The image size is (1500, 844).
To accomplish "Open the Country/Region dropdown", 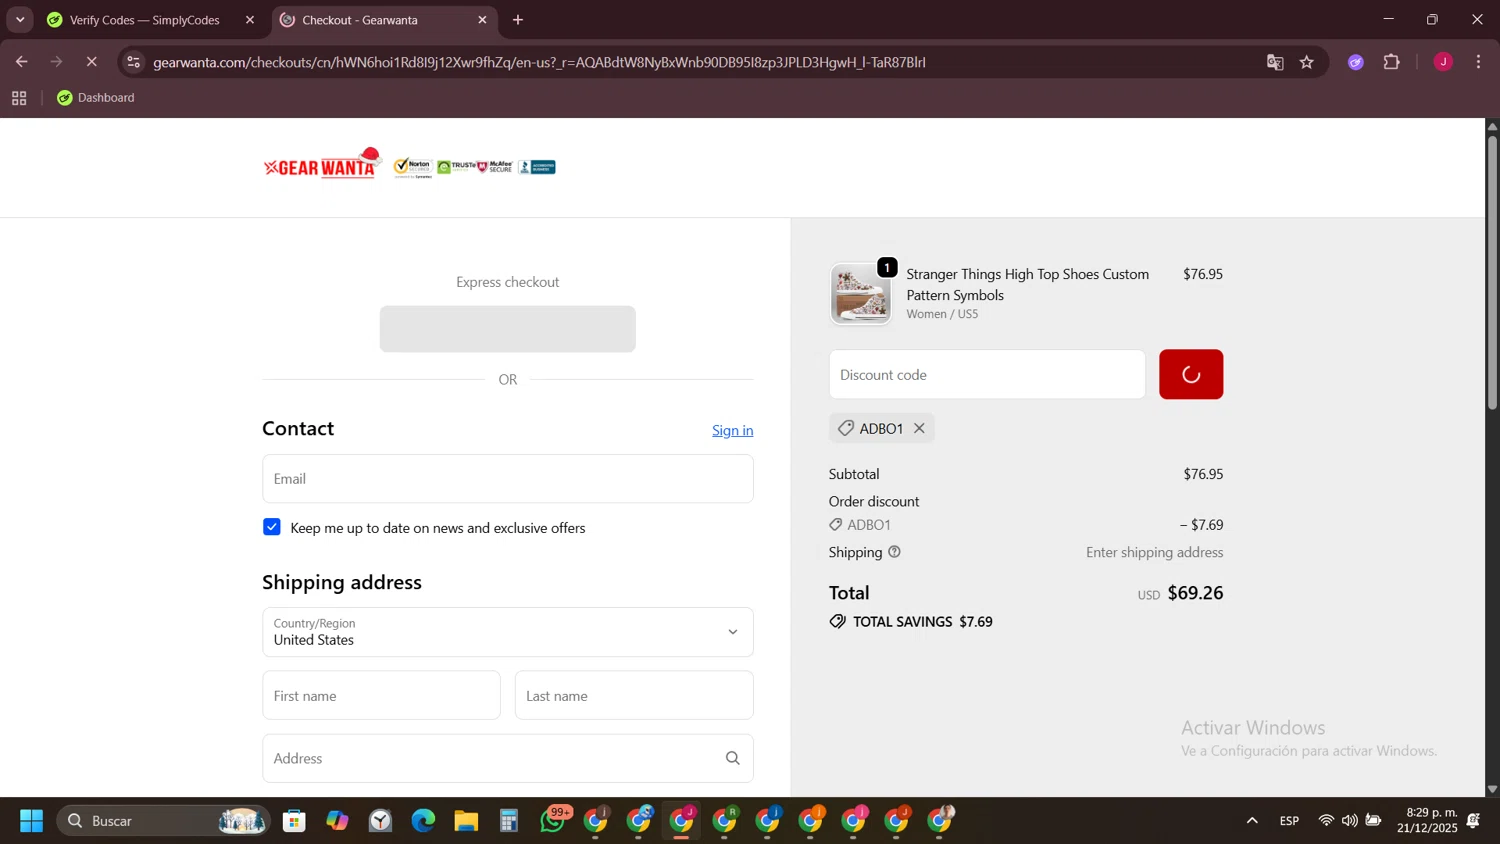I will click(x=507, y=632).
